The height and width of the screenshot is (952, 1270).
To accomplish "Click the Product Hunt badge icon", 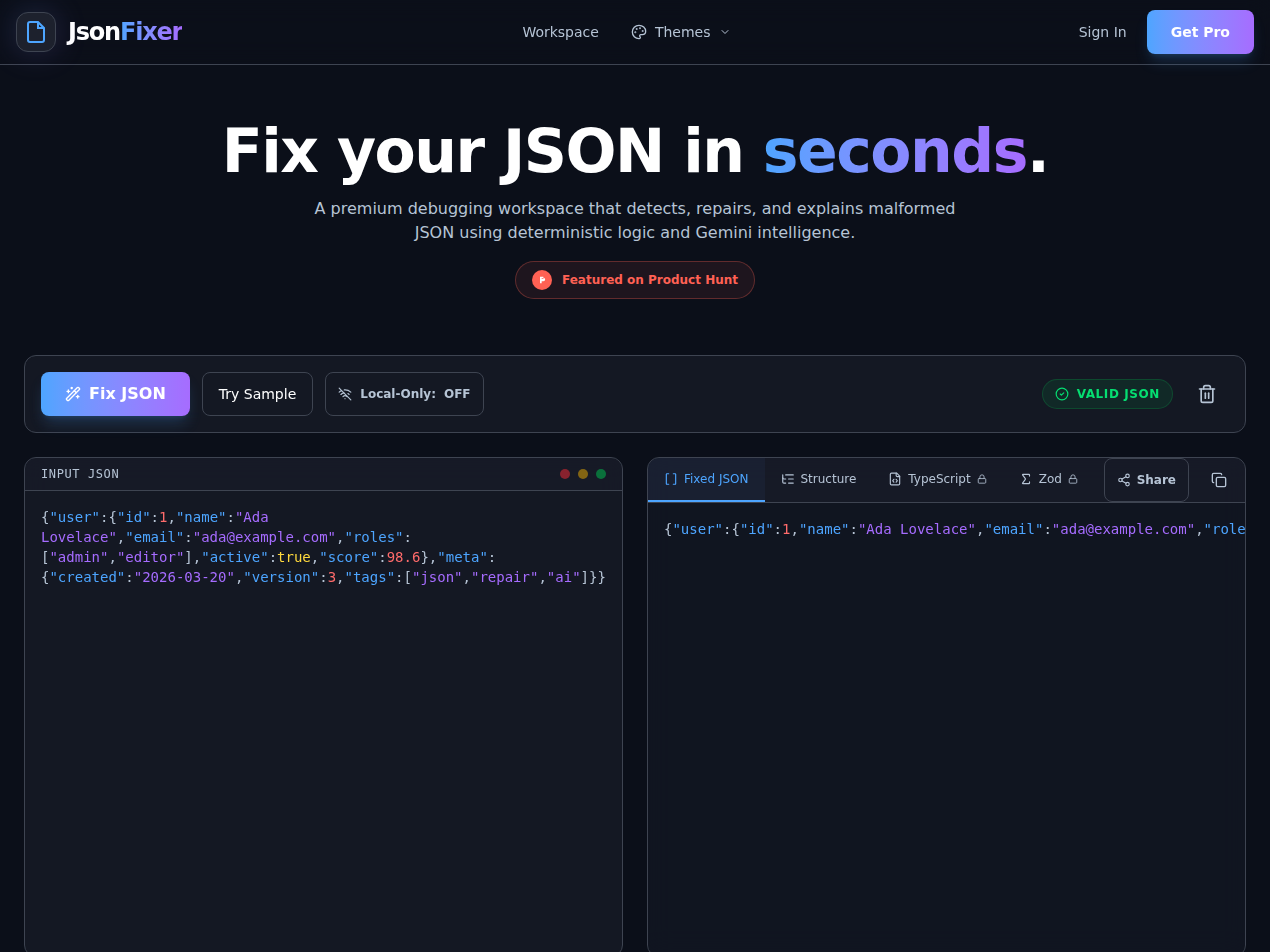I will 541,280.
